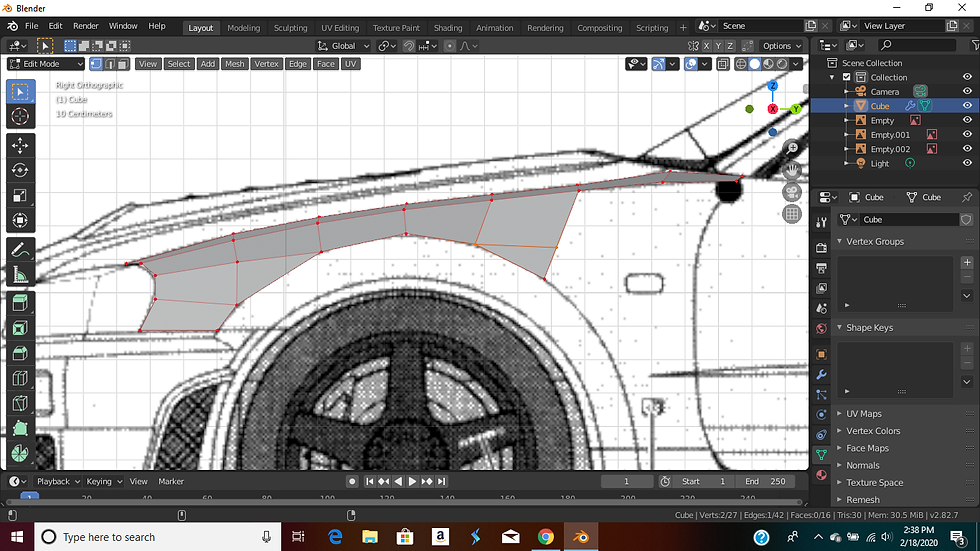This screenshot has width=980, height=551.
Task: Play the animation forward
Action: 412,481
